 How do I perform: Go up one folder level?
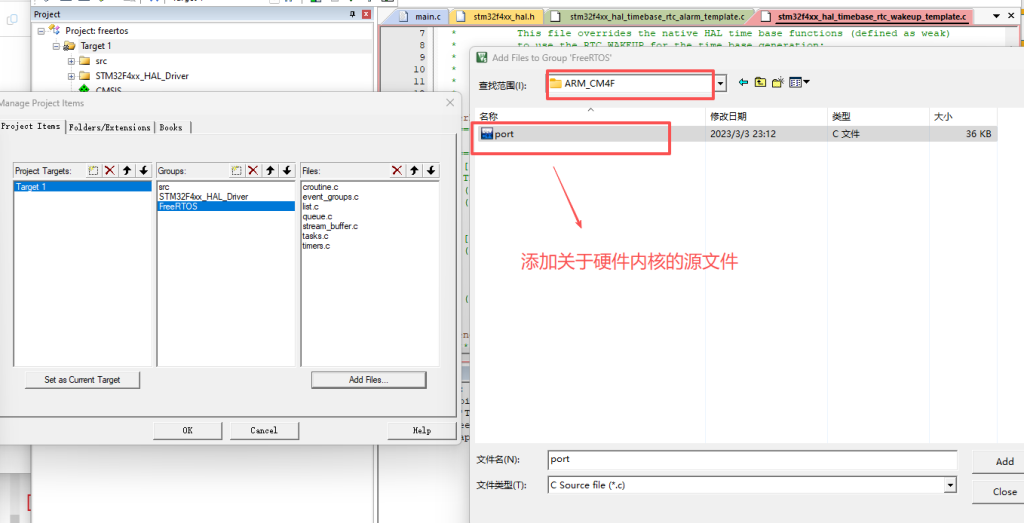(760, 83)
